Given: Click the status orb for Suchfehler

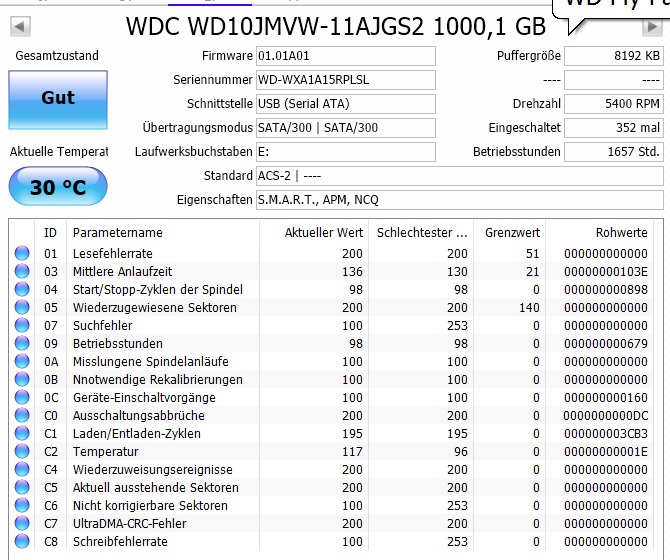Looking at the screenshot, I should (x=22, y=325).
